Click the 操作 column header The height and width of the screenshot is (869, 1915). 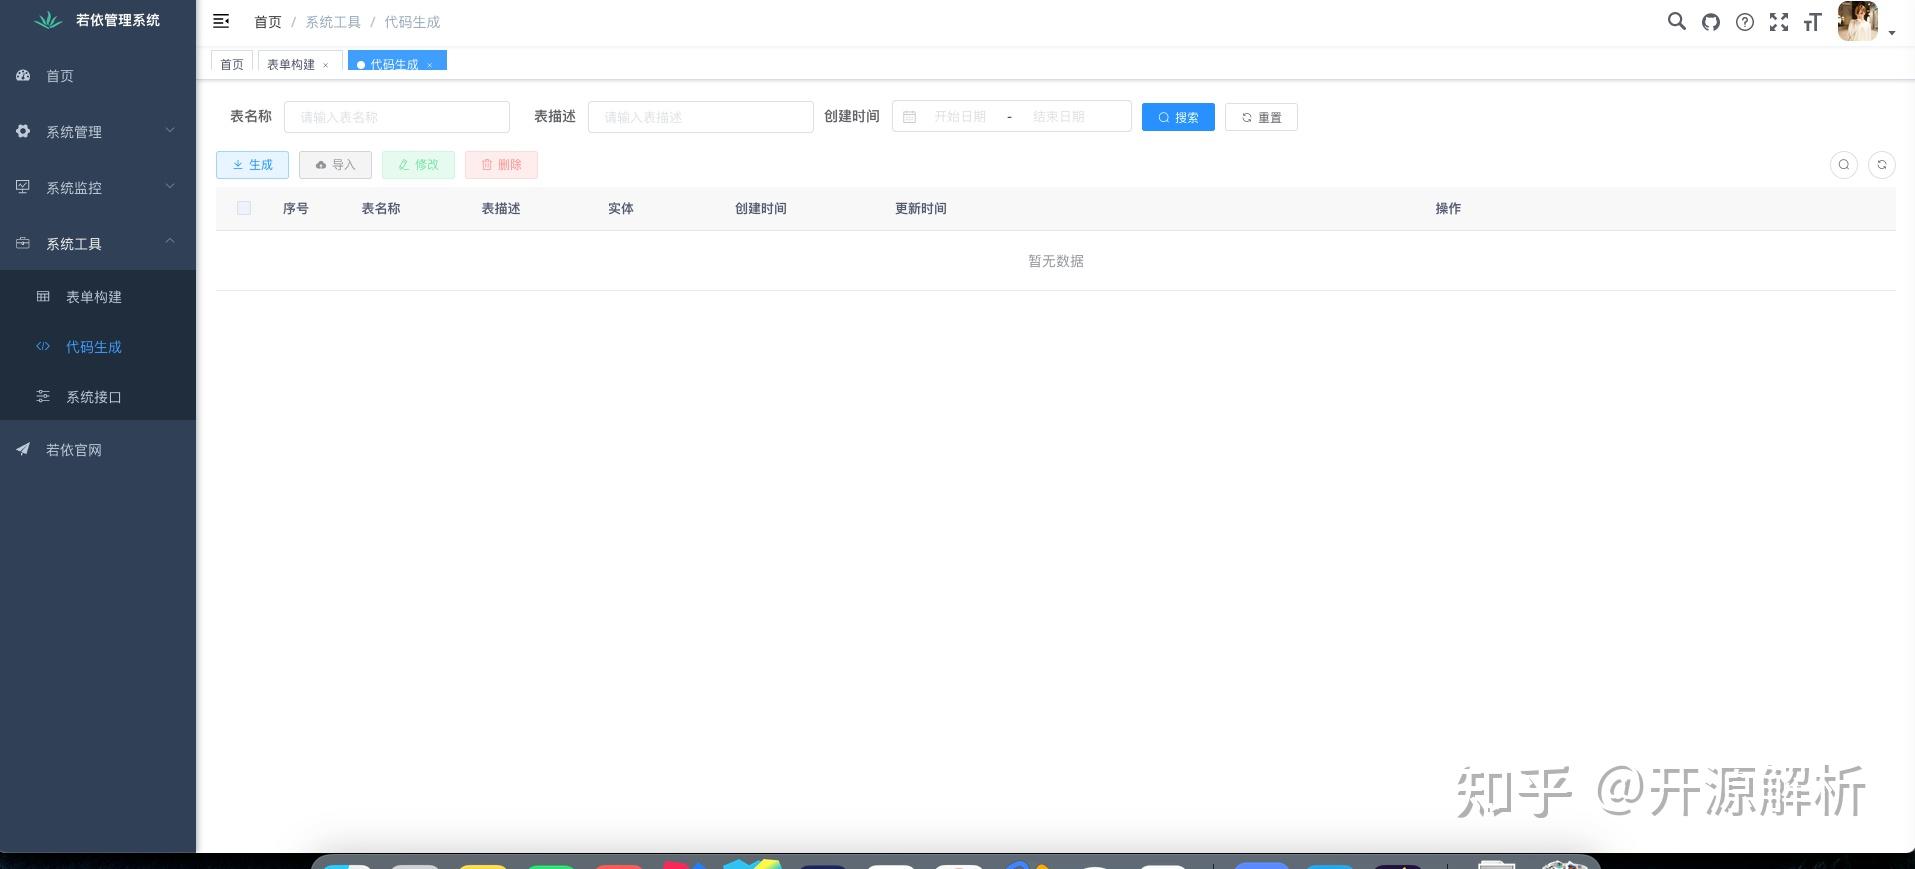1448,209
